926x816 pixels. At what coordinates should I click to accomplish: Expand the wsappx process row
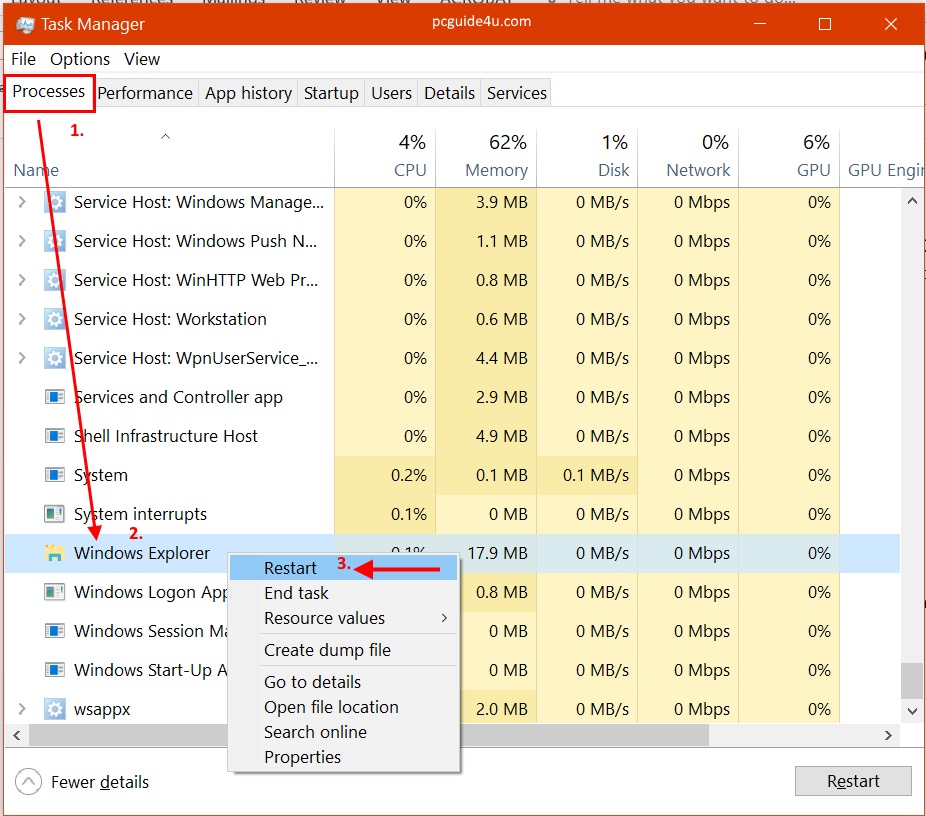22,709
